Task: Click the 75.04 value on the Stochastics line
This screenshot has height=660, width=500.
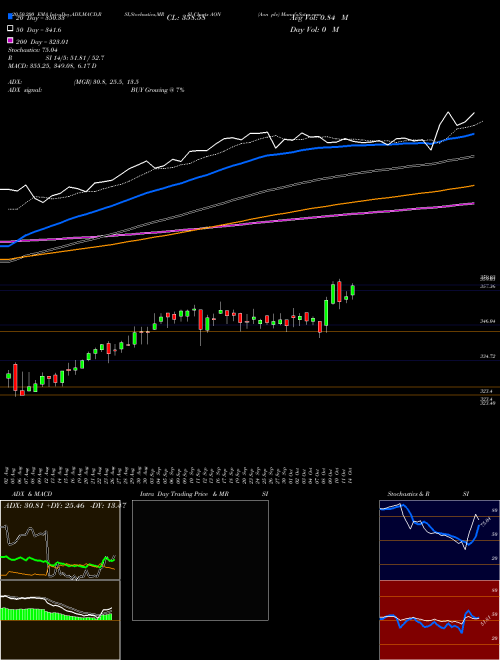Action: point(486,523)
